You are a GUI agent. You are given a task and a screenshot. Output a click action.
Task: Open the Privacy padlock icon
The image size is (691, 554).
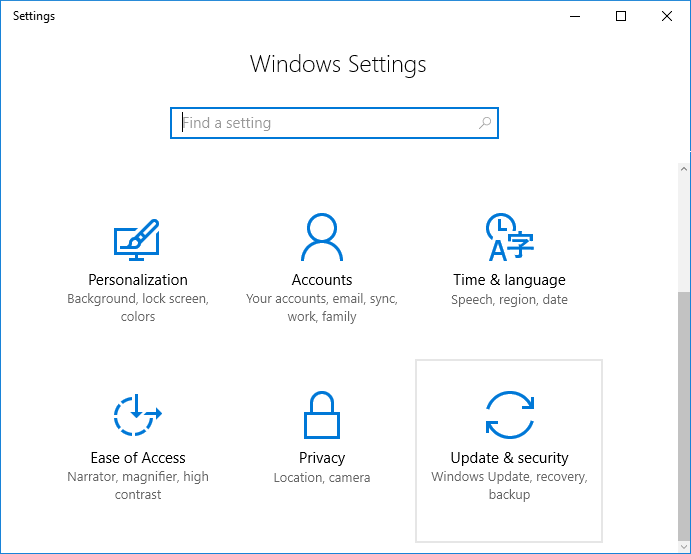pyautogui.click(x=322, y=415)
